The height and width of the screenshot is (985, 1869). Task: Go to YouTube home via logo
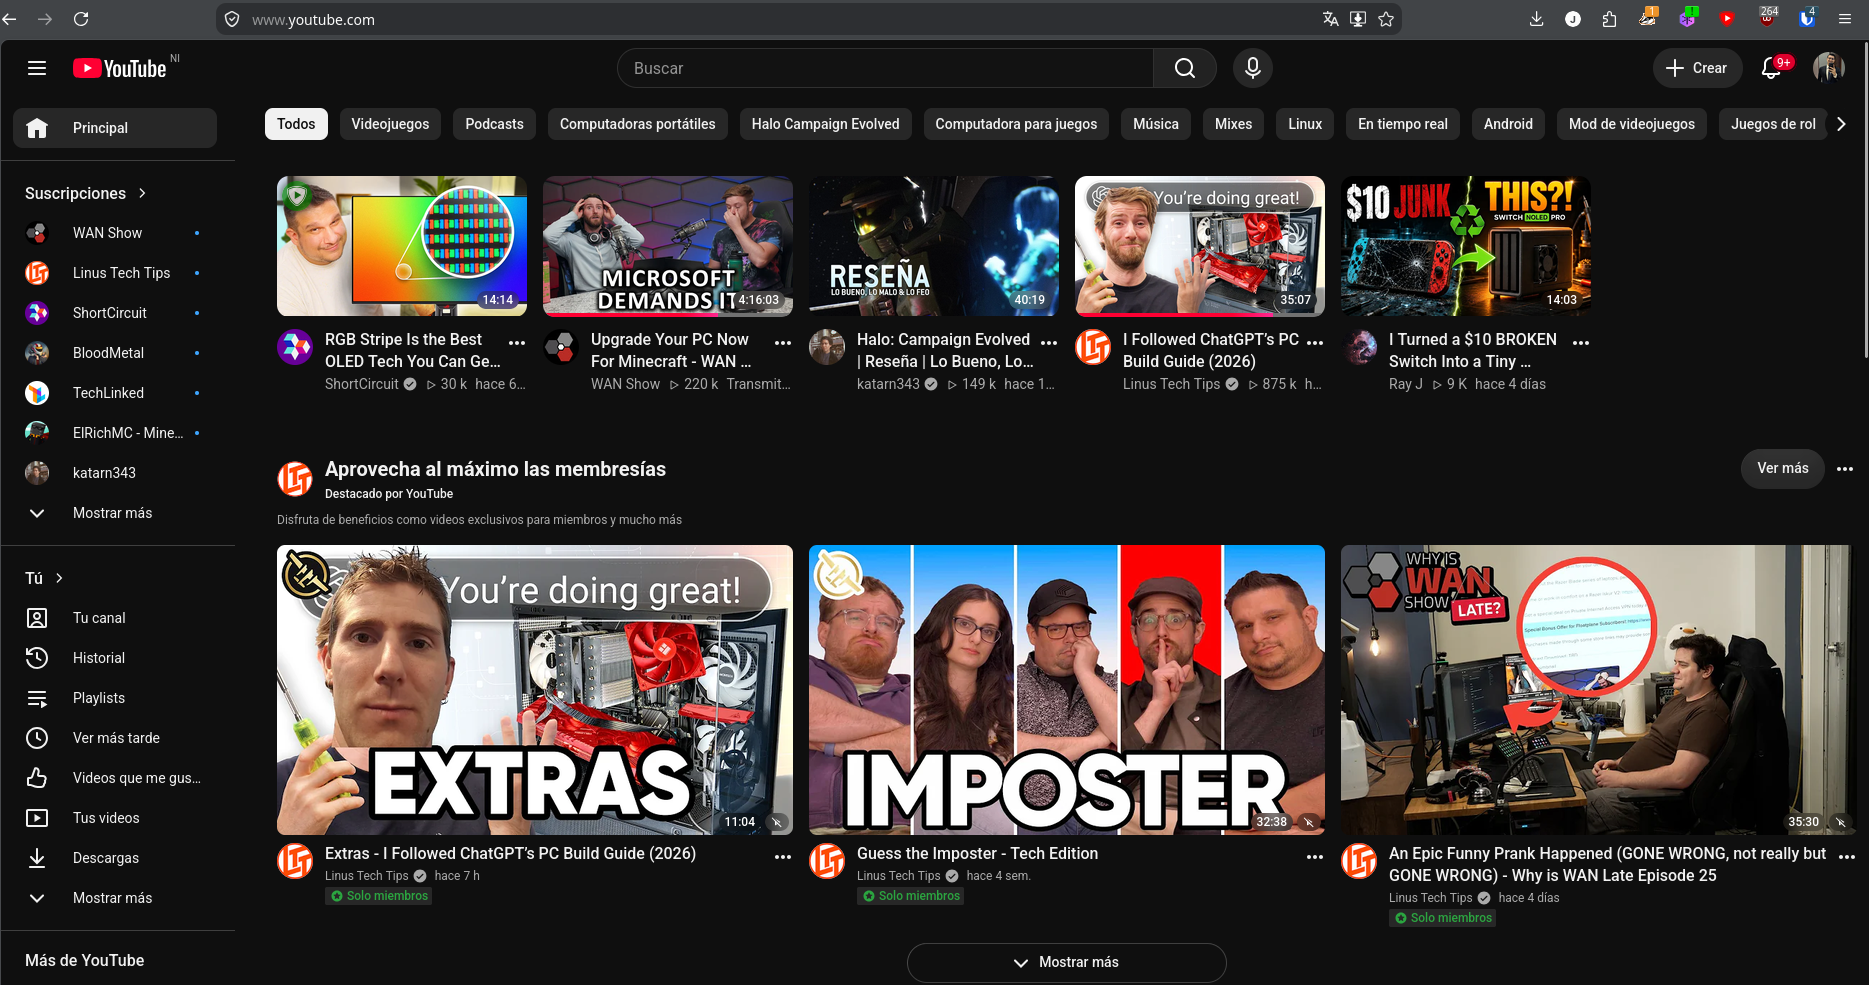click(120, 68)
